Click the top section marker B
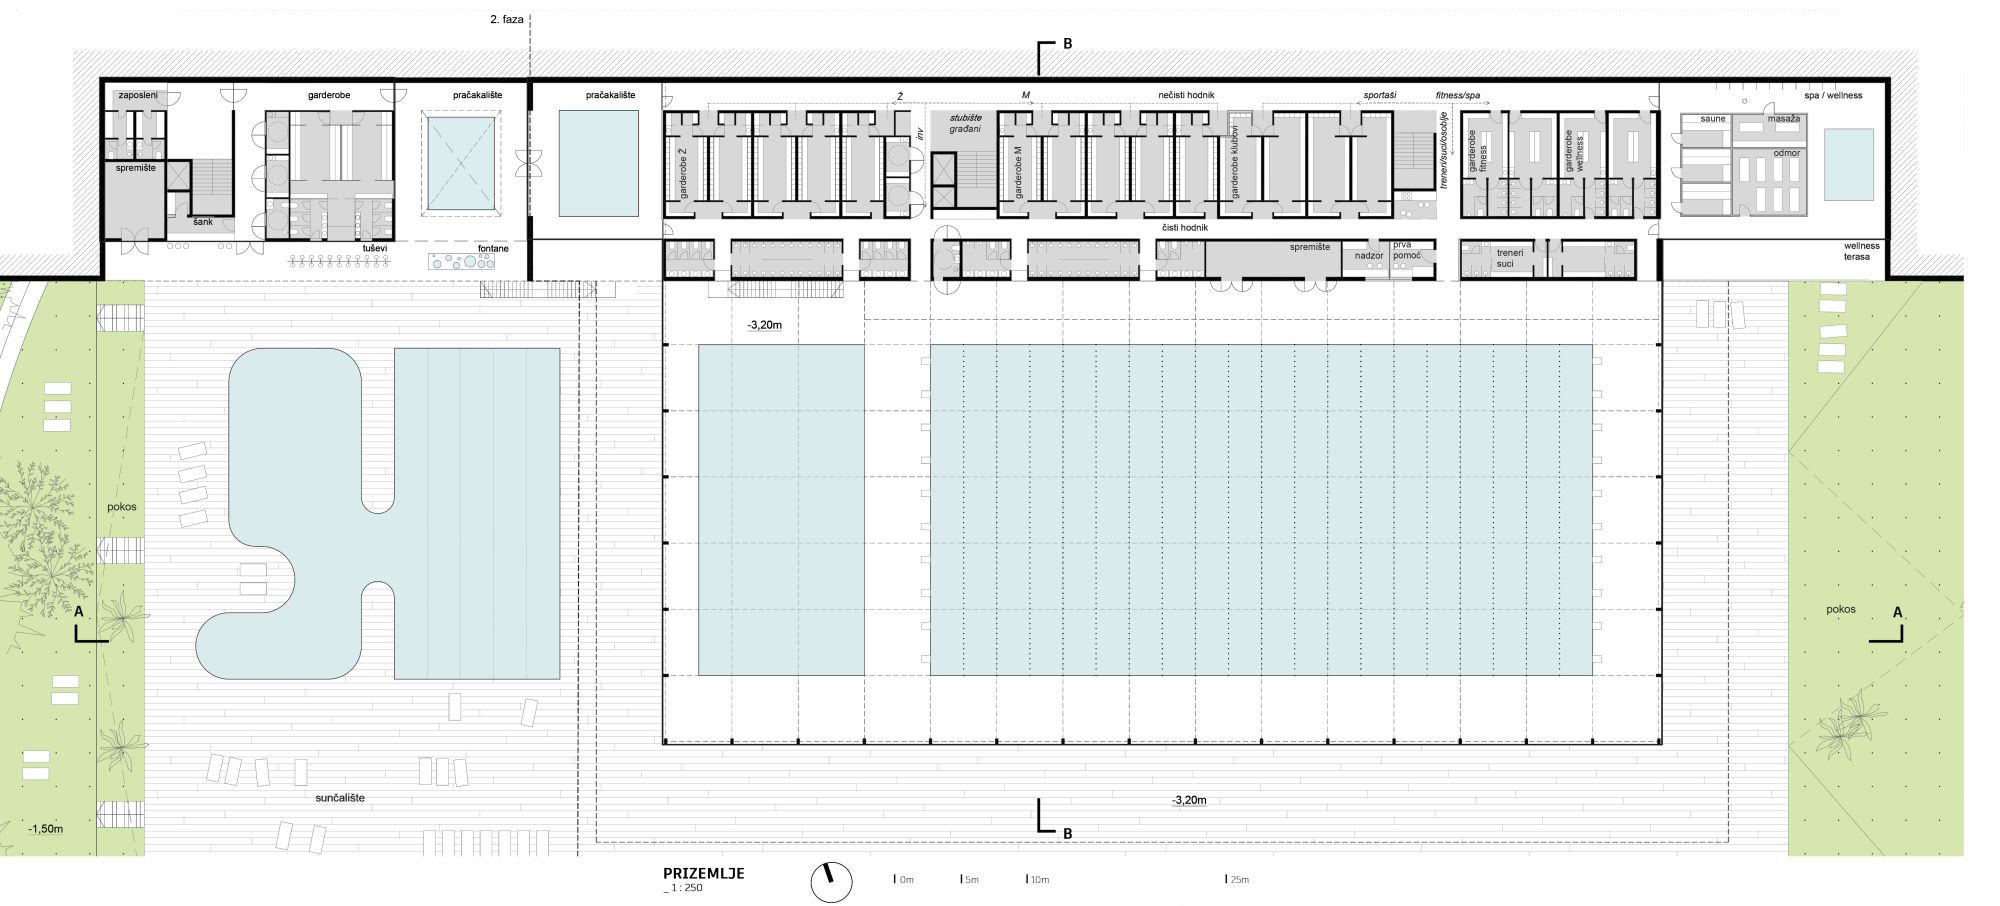The image size is (2000, 906). tap(1066, 45)
